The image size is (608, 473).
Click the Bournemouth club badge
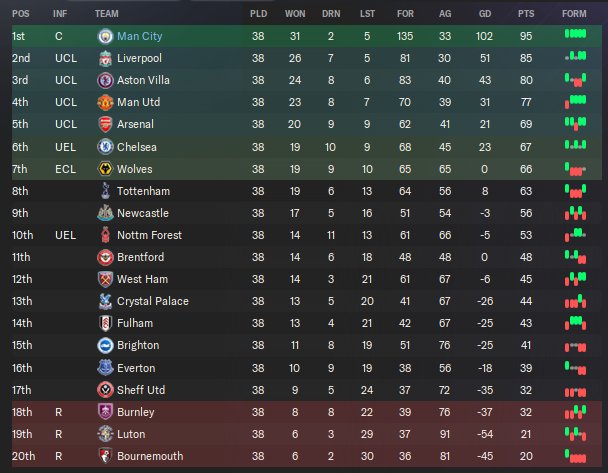(x=105, y=456)
